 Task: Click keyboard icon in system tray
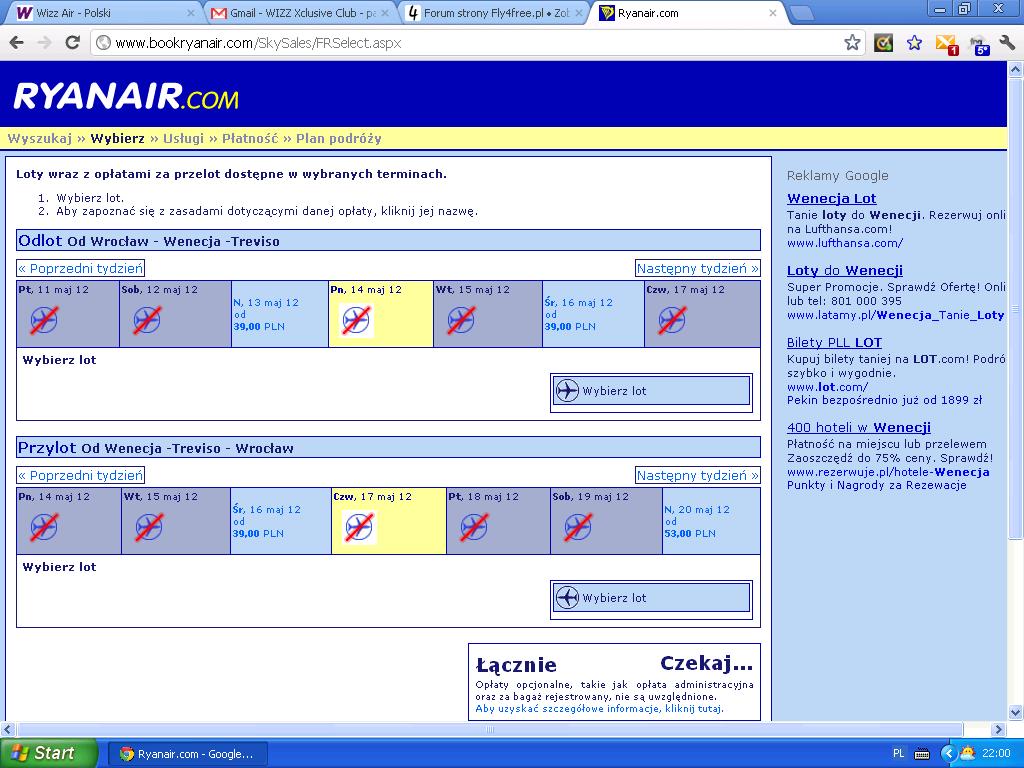pyautogui.click(x=922, y=754)
